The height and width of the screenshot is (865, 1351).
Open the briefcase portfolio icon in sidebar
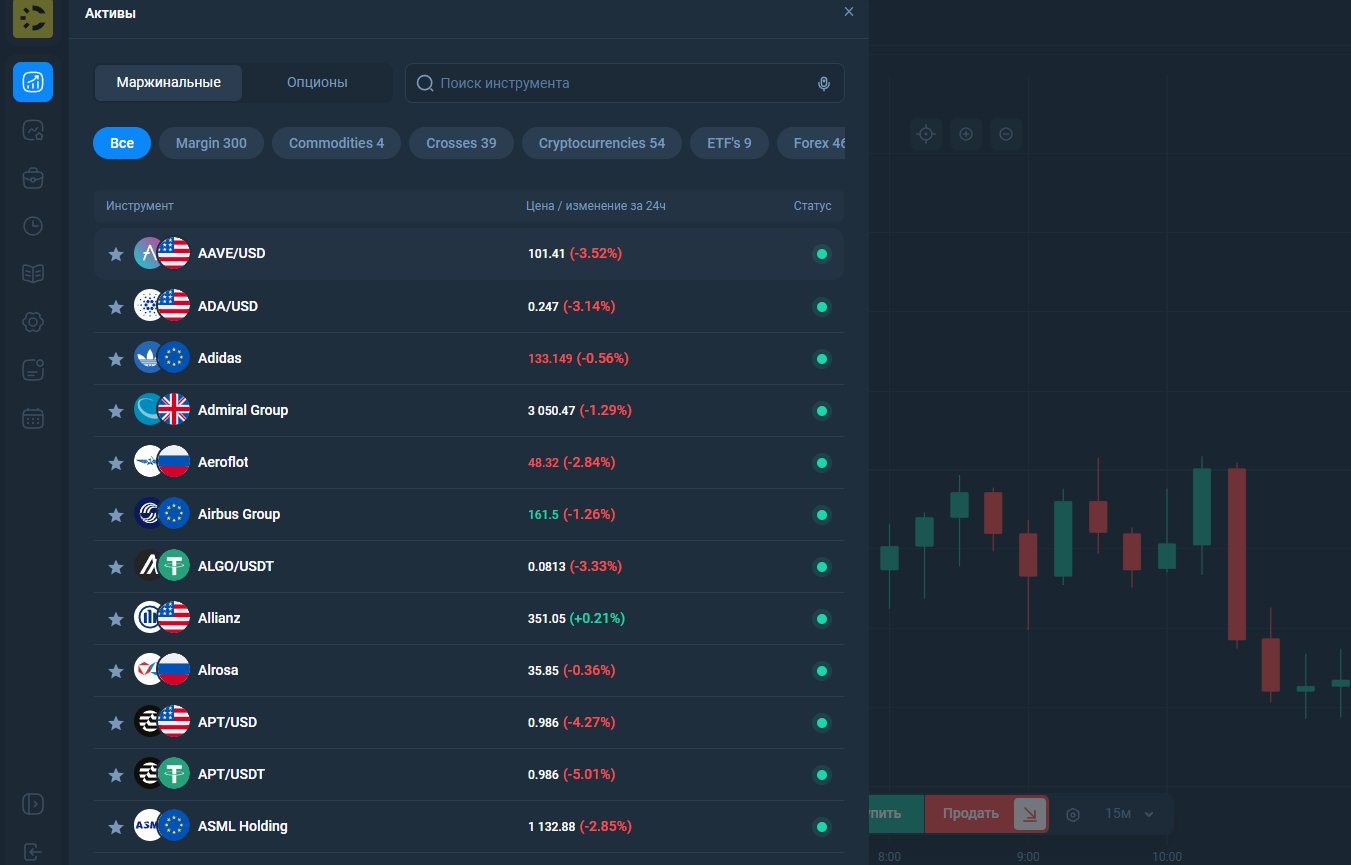pos(33,178)
